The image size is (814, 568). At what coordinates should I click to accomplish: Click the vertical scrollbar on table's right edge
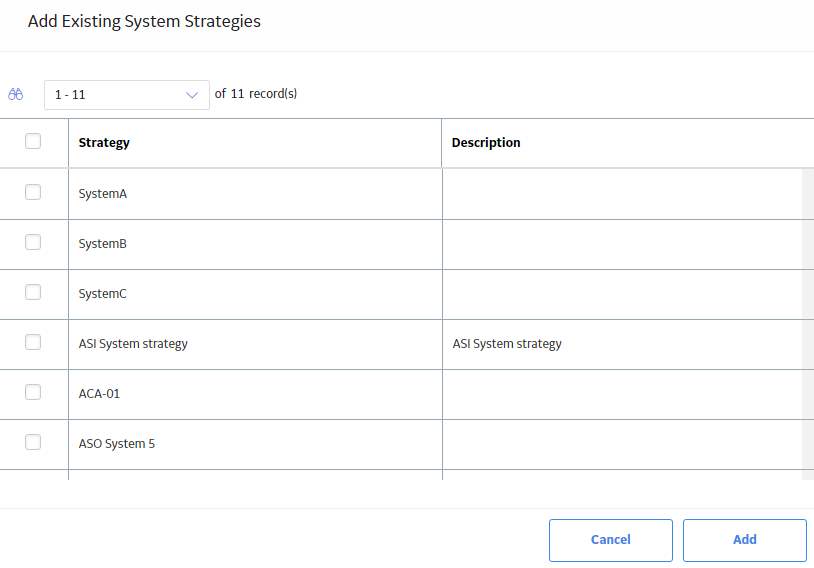click(x=808, y=323)
